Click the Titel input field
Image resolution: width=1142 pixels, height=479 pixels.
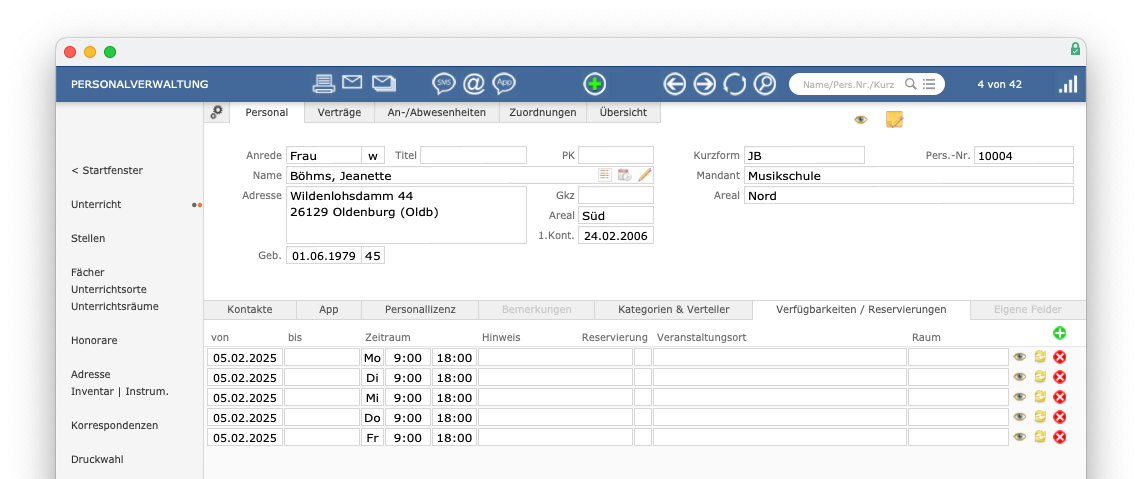point(473,155)
